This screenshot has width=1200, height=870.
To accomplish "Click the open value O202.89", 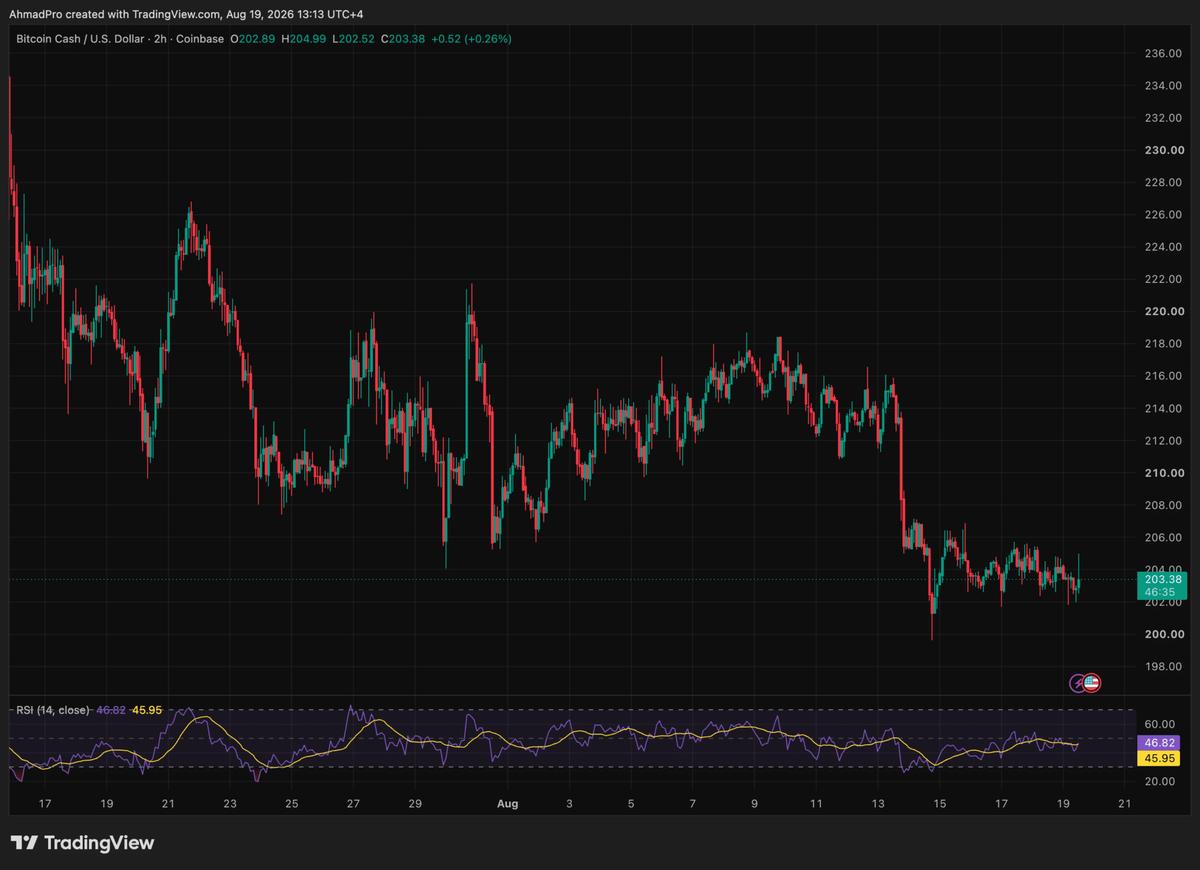I will 254,38.
